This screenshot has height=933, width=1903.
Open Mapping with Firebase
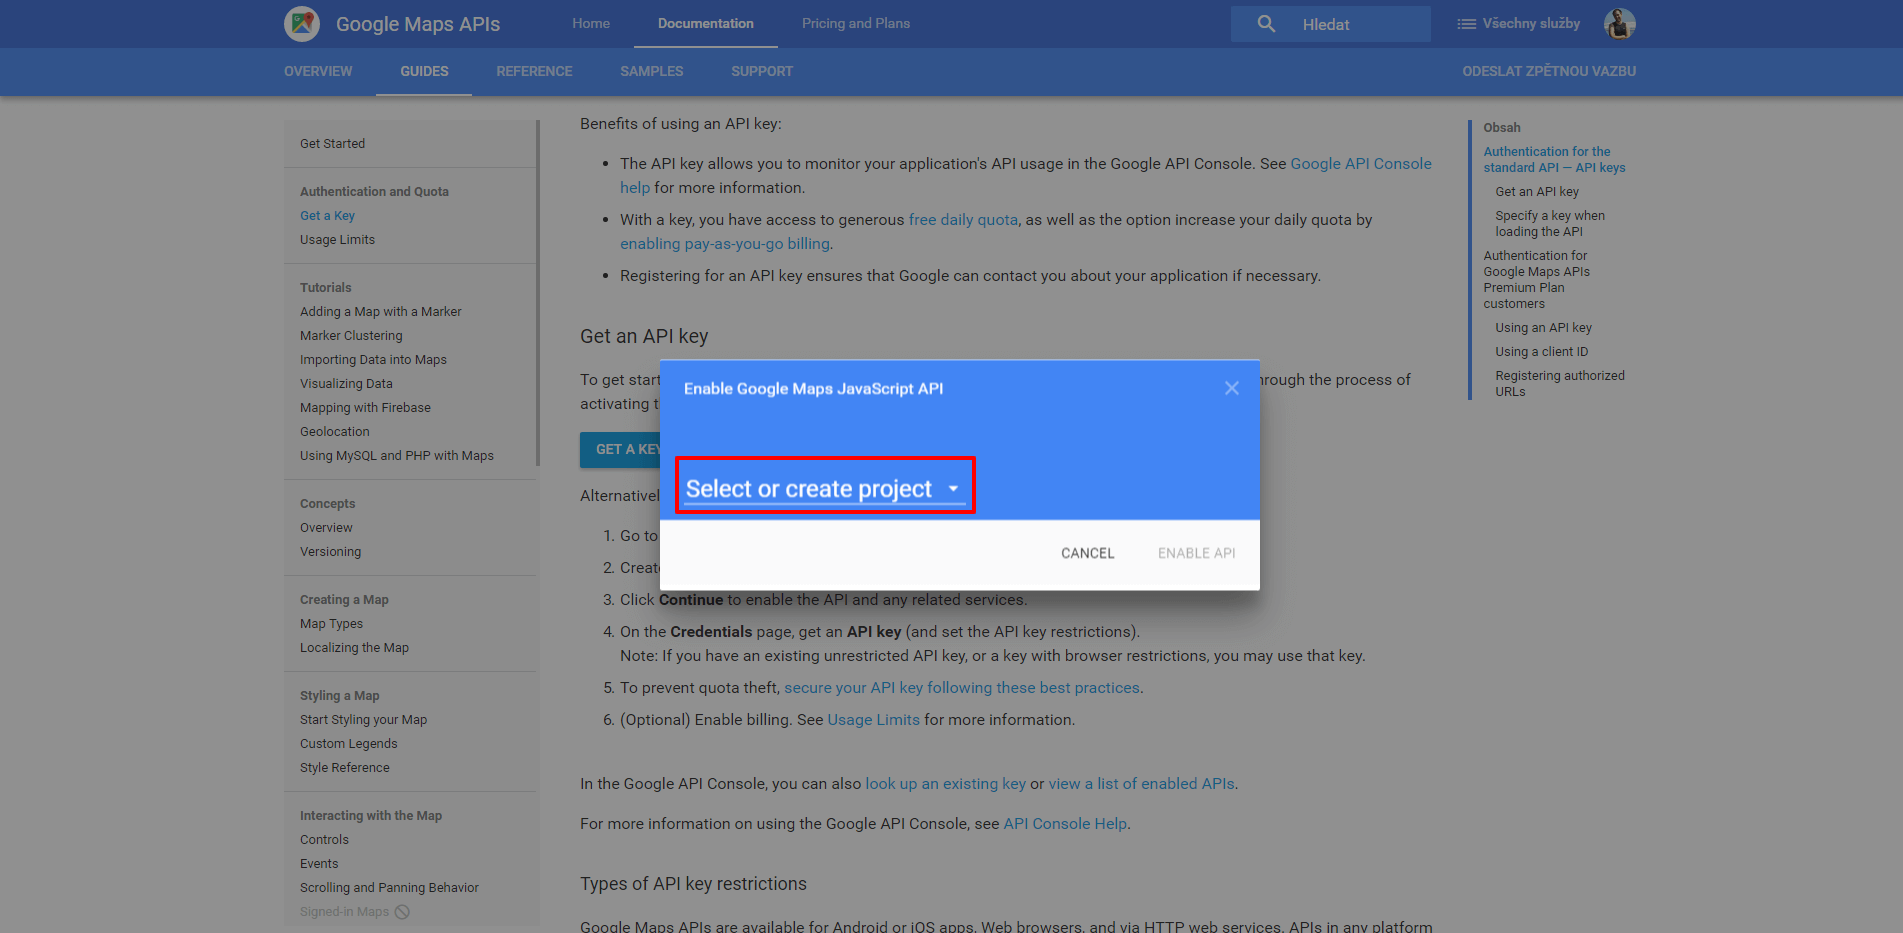[365, 407]
